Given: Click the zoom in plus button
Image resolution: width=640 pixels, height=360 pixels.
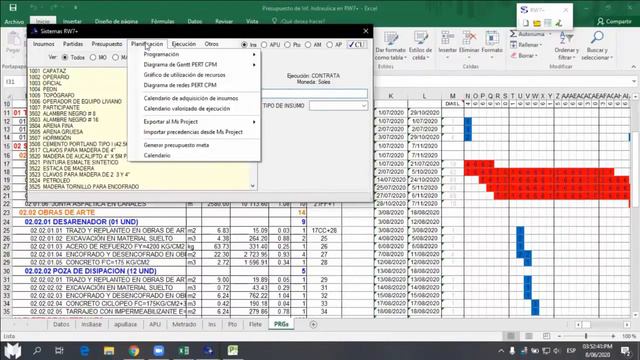Looking at the screenshot, I should click(x=613, y=336).
